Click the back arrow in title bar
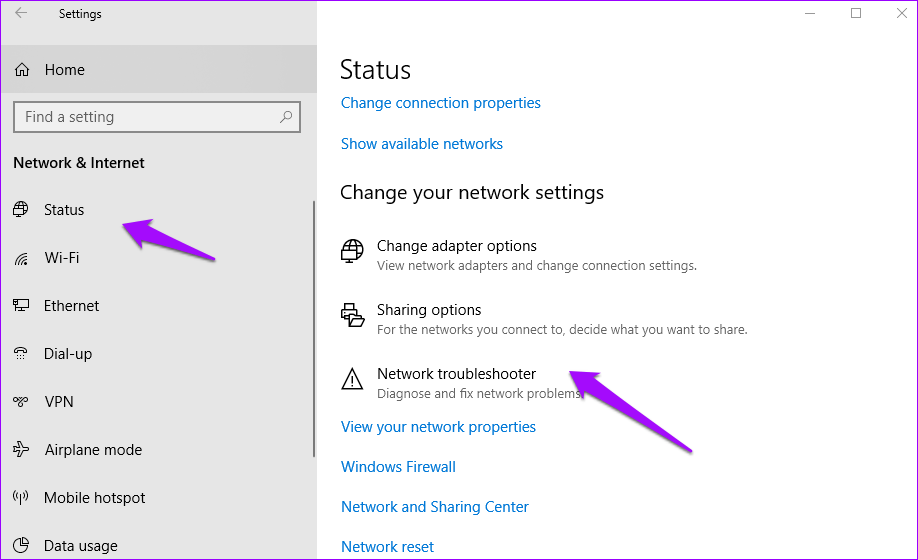Screen dimensions: 918x560 pos(21,14)
